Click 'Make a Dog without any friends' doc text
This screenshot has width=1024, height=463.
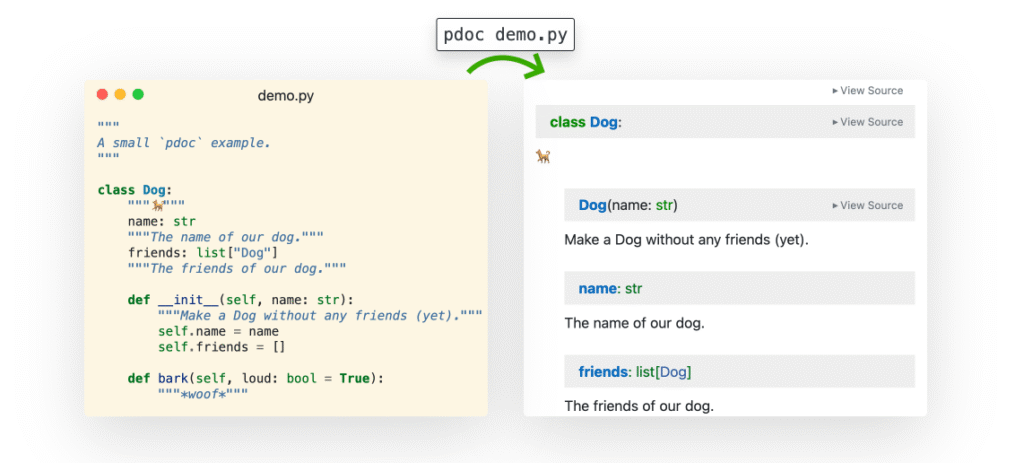(685, 240)
